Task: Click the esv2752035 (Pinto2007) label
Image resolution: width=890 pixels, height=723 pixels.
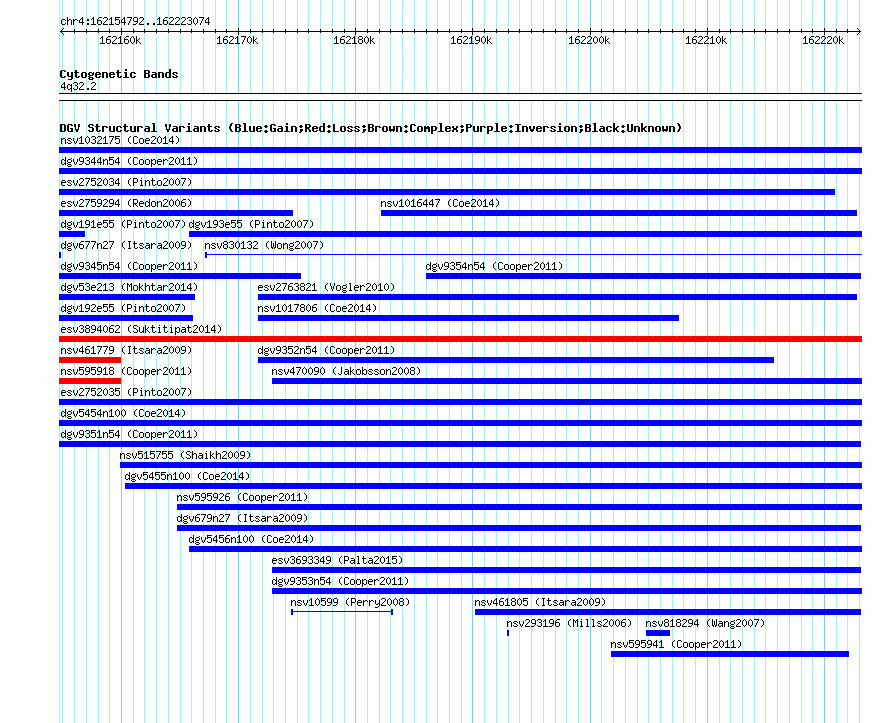Action: 127,392
